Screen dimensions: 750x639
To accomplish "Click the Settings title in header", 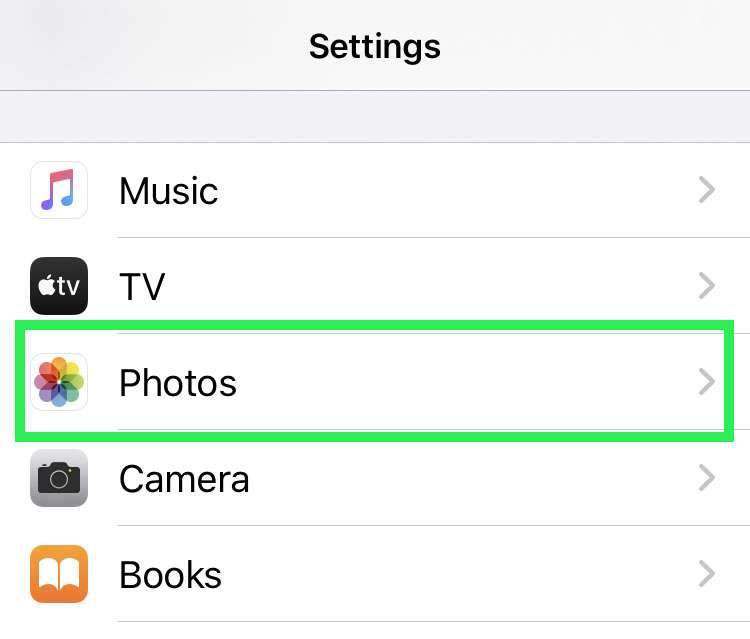I will pyautogui.click(x=375, y=47).
